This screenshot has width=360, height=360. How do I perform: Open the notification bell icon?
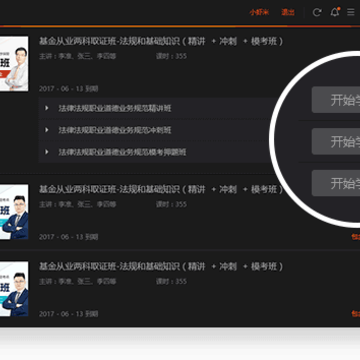click(335, 12)
